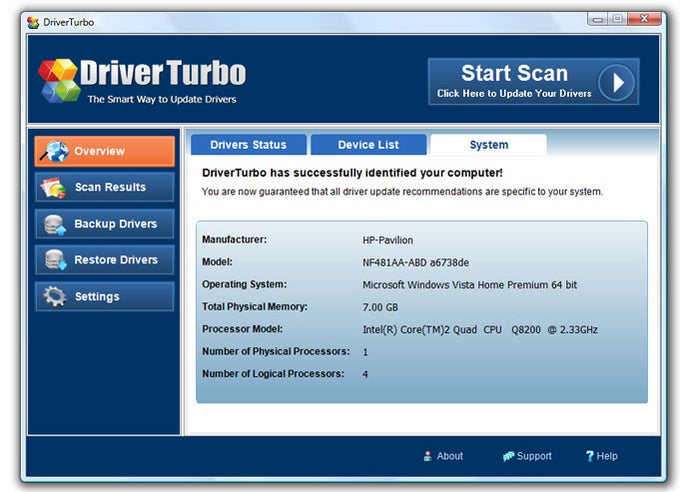680x492 pixels.
Task: Click the Settings gear icon
Action: (x=55, y=297)
